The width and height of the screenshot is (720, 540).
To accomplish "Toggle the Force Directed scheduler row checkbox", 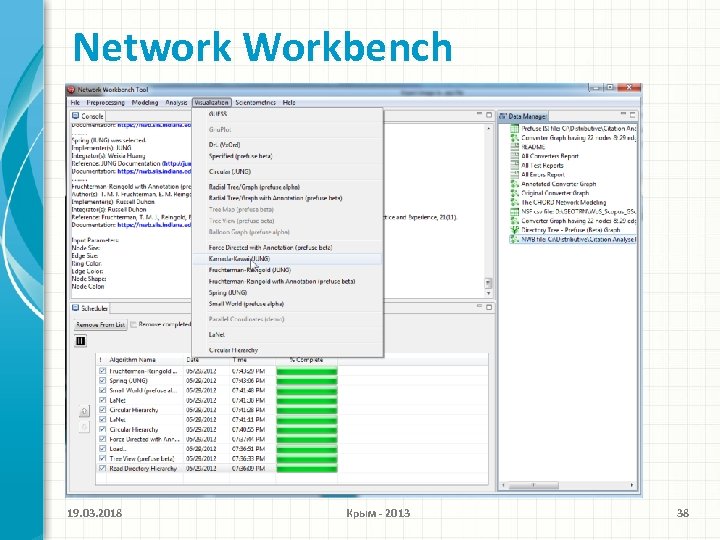I will [x=102, y=439].
